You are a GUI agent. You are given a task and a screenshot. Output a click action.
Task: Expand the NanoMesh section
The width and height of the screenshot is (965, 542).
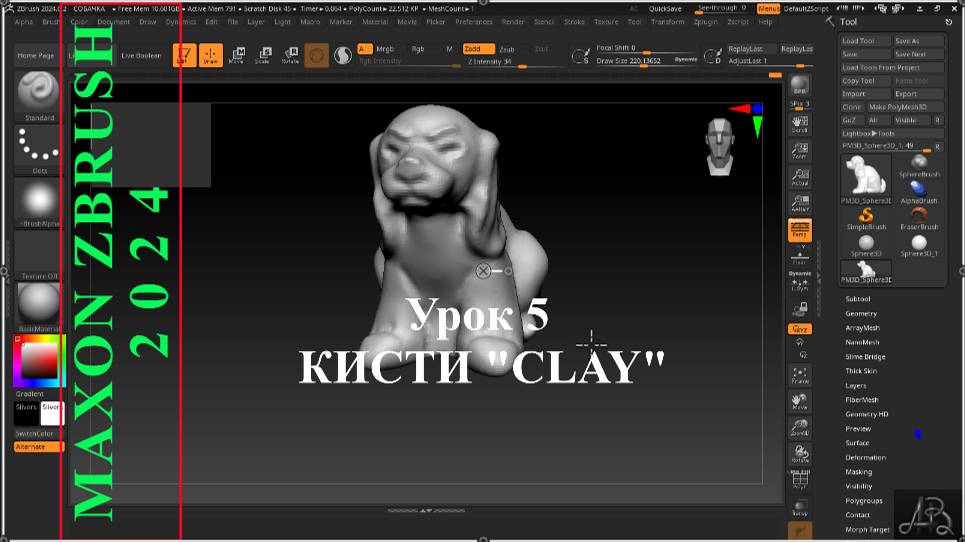pos(862,342)
